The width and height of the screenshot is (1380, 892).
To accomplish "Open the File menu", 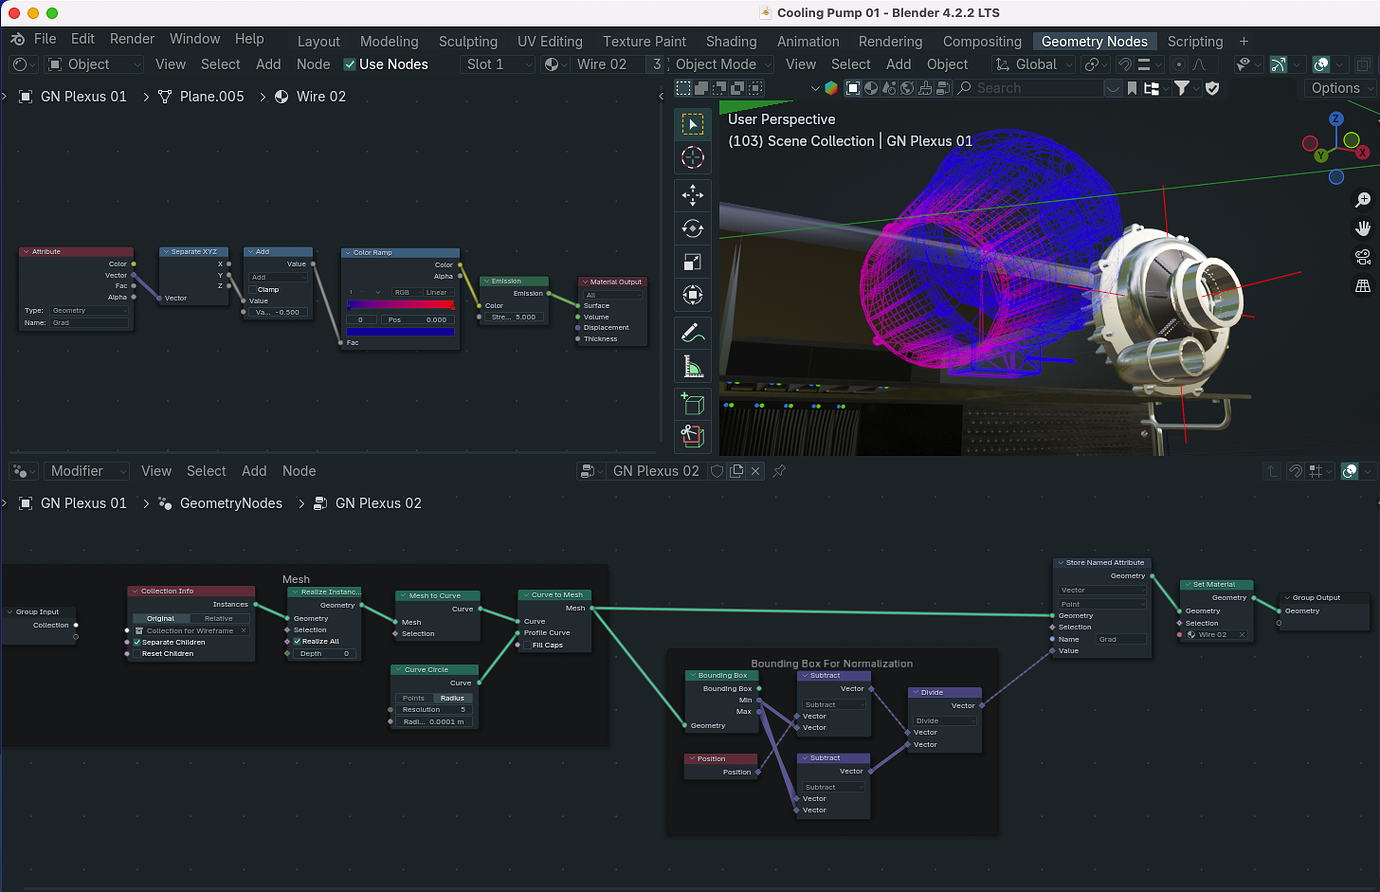I will (45, 38).
